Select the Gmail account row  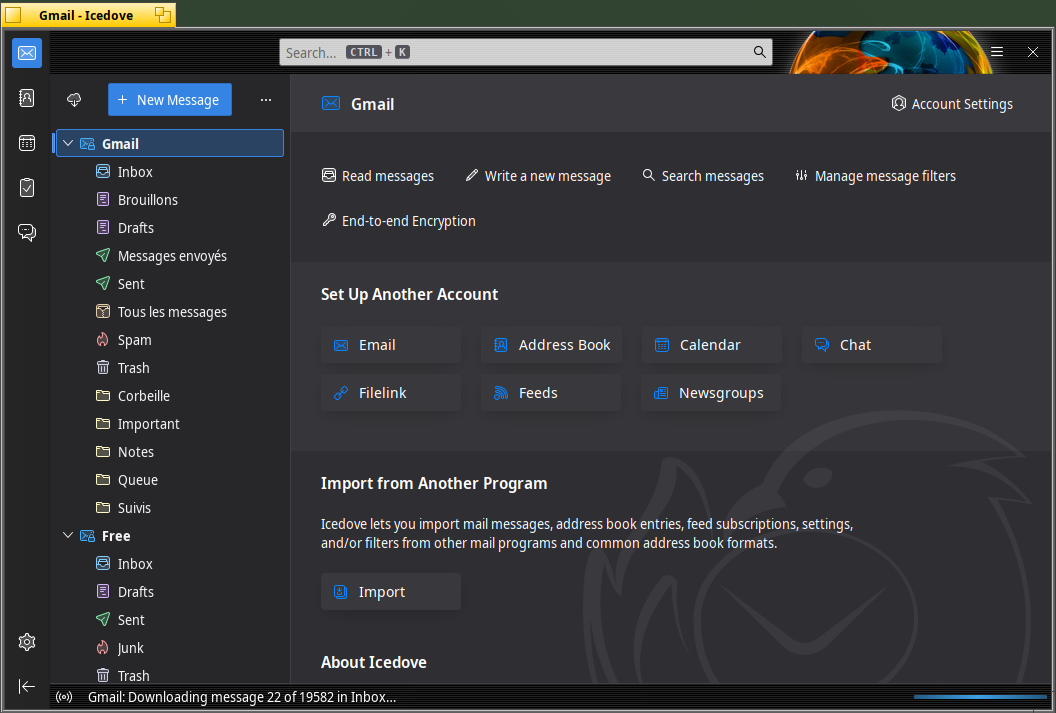170,143
